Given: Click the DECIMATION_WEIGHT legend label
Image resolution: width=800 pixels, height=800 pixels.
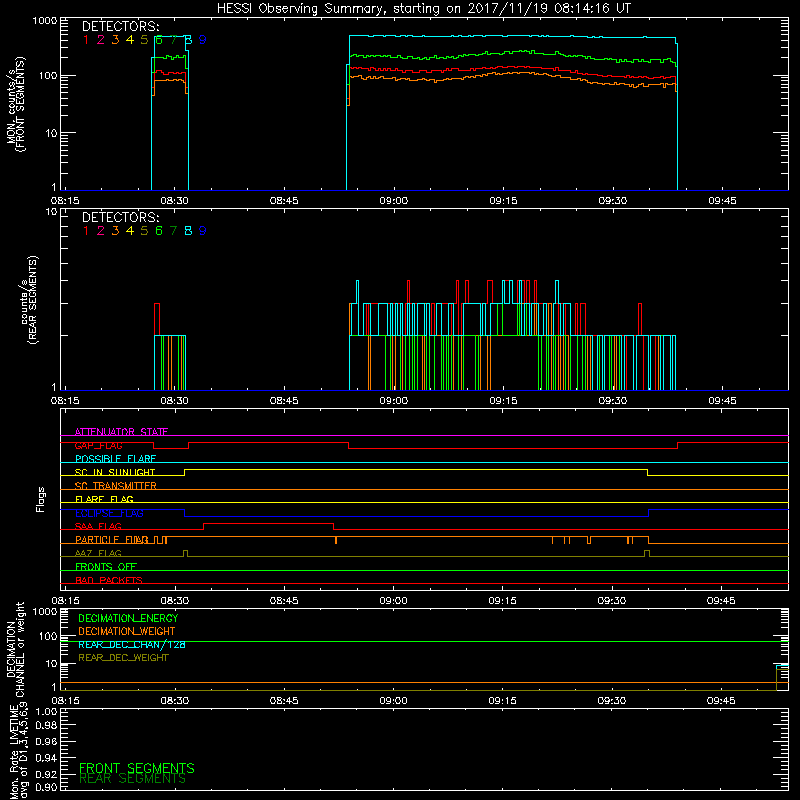Looking at the screenshot, I should [x=127, y=632].
